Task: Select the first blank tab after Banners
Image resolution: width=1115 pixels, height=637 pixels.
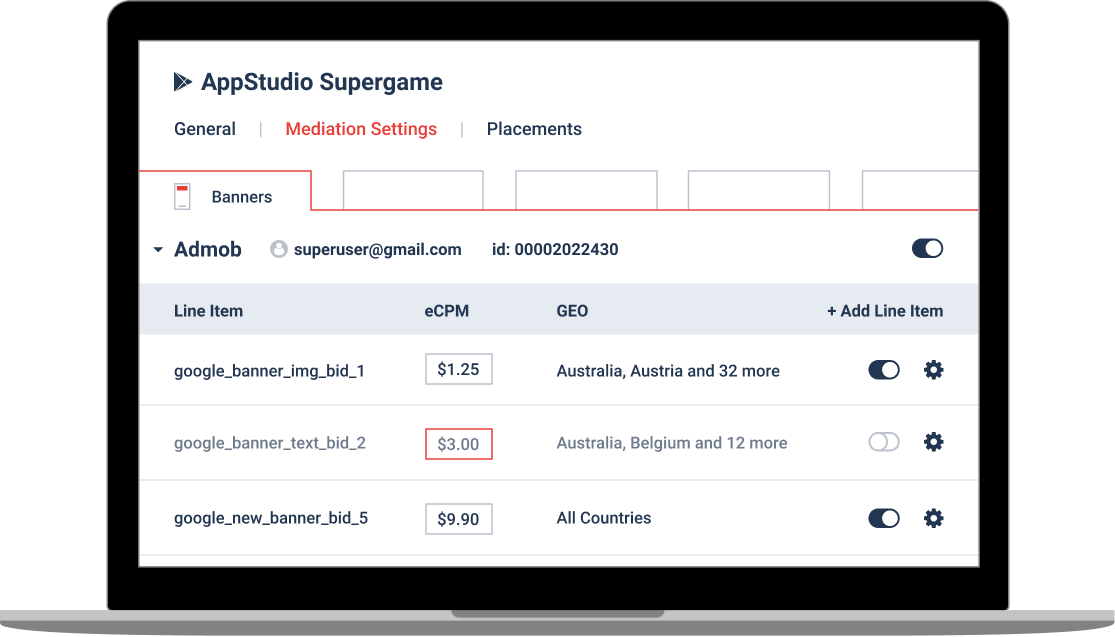Action: pyautogui.click(x=413, y=190)
